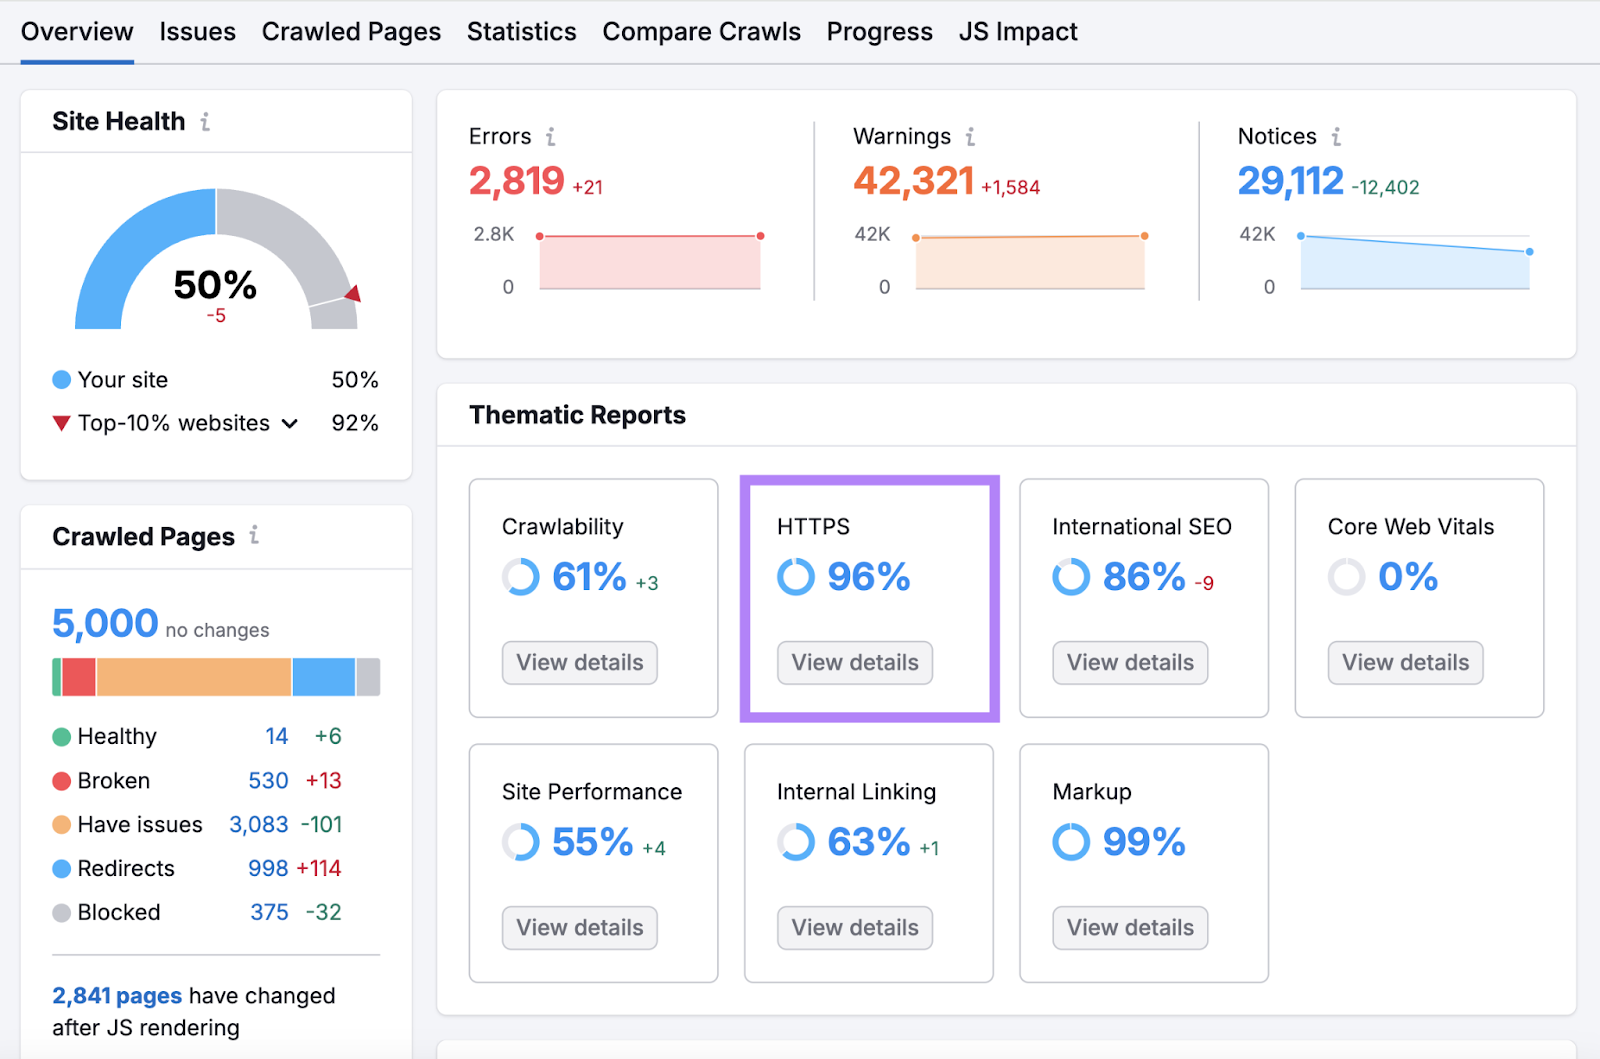Click the red triangle beside Top-10% websites
Image resolution: width=1600 pixels, height=1059 pixels.
tap(61, 424)
